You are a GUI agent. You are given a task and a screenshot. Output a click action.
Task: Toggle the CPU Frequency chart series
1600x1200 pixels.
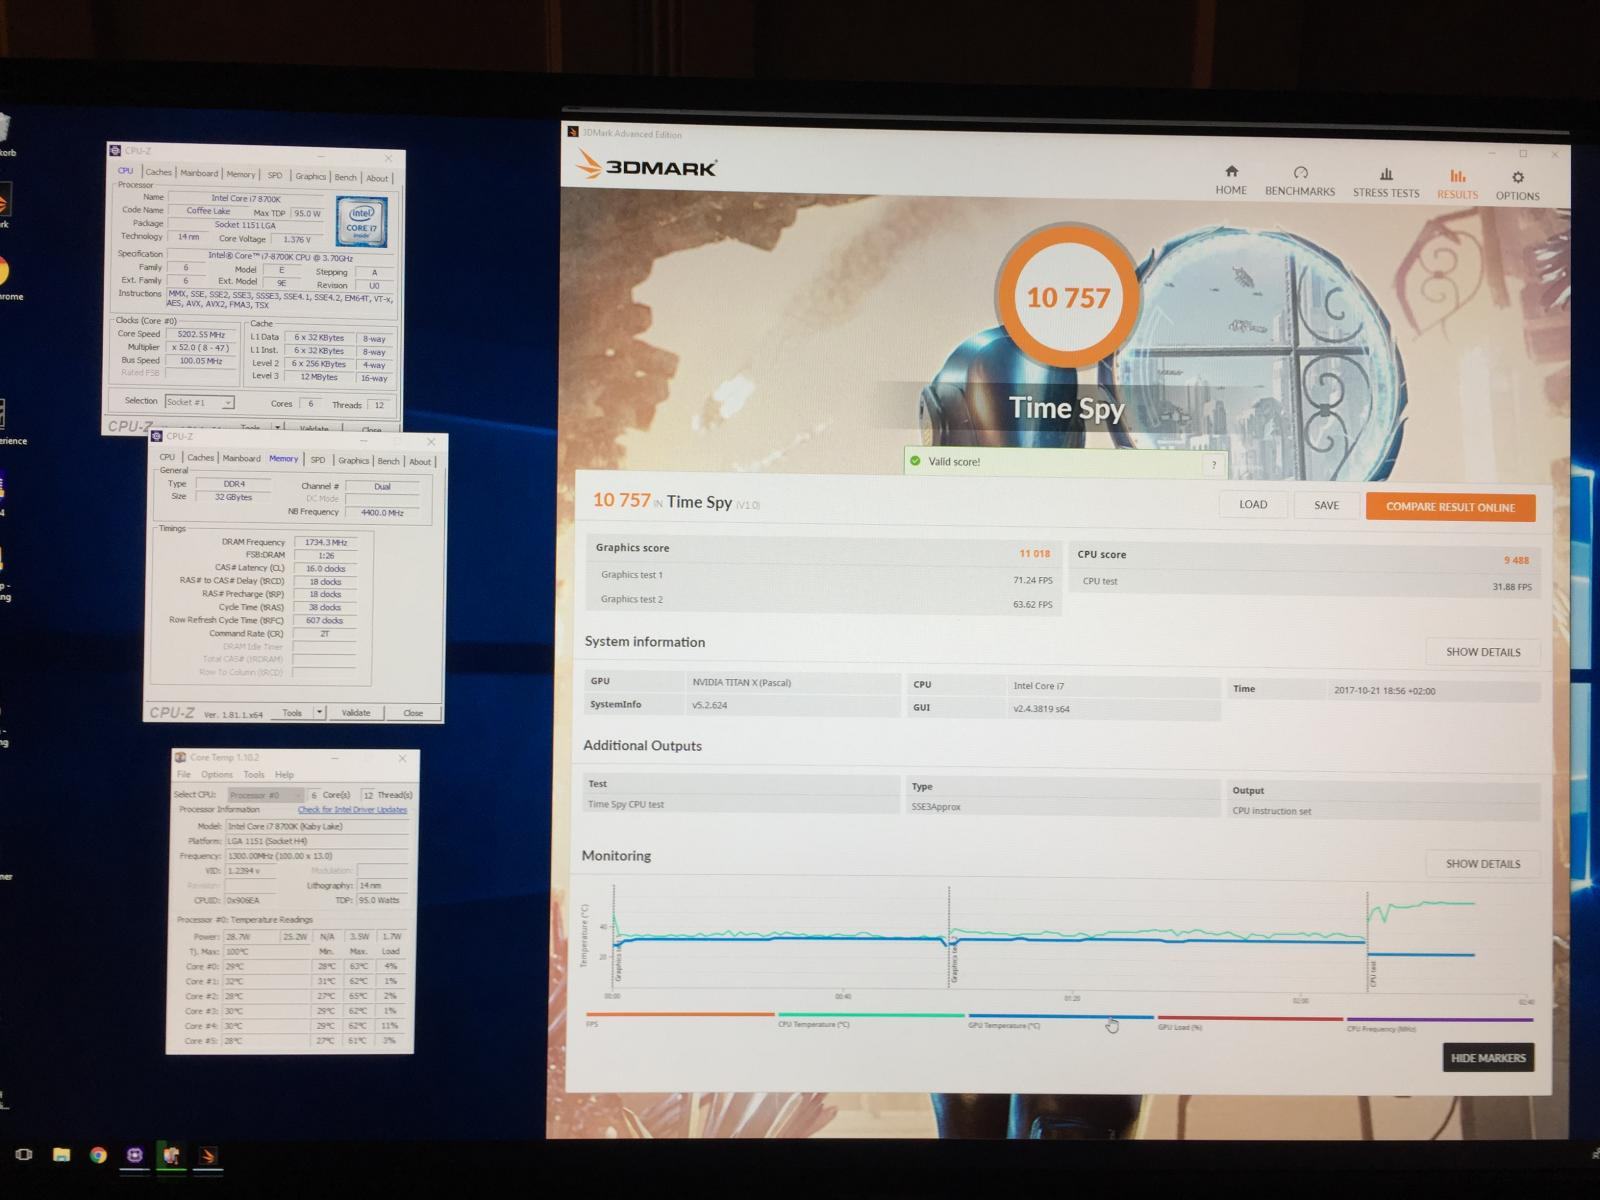point(1439,1022)
